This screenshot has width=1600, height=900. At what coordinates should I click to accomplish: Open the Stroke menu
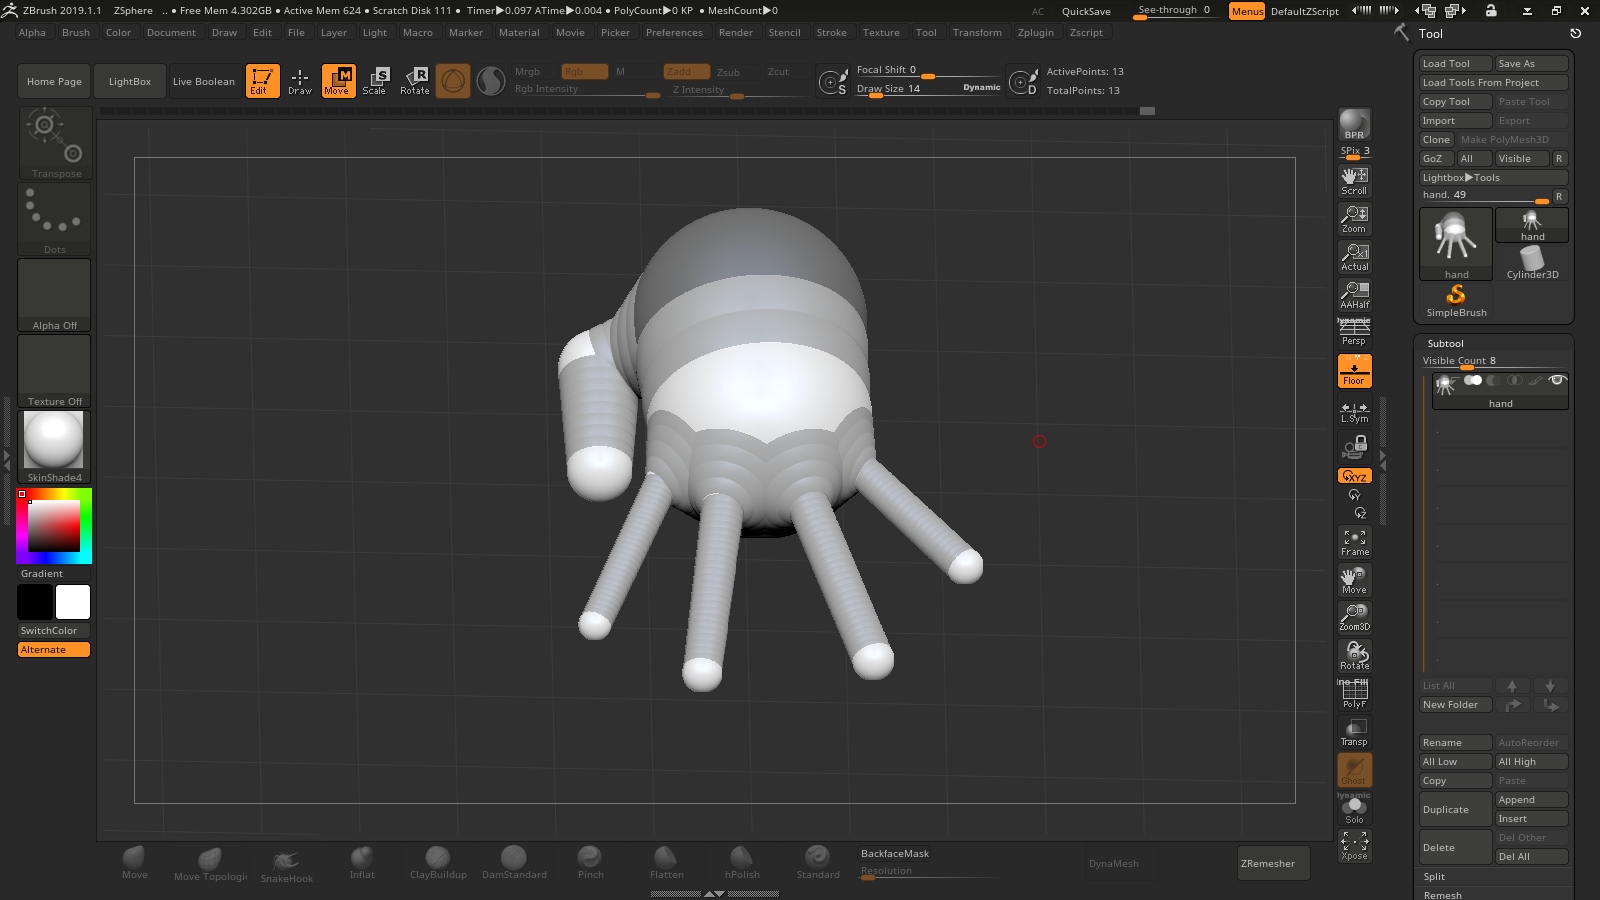click(831, 33)
